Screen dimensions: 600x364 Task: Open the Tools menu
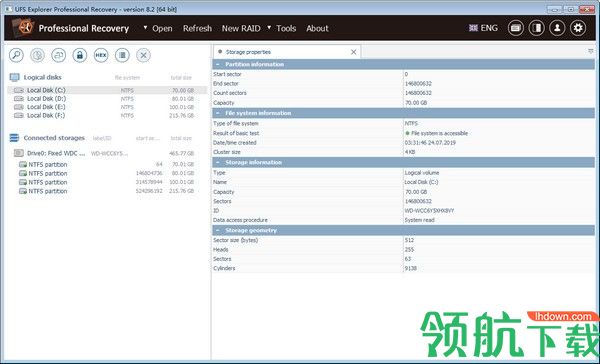coord(286,28)
